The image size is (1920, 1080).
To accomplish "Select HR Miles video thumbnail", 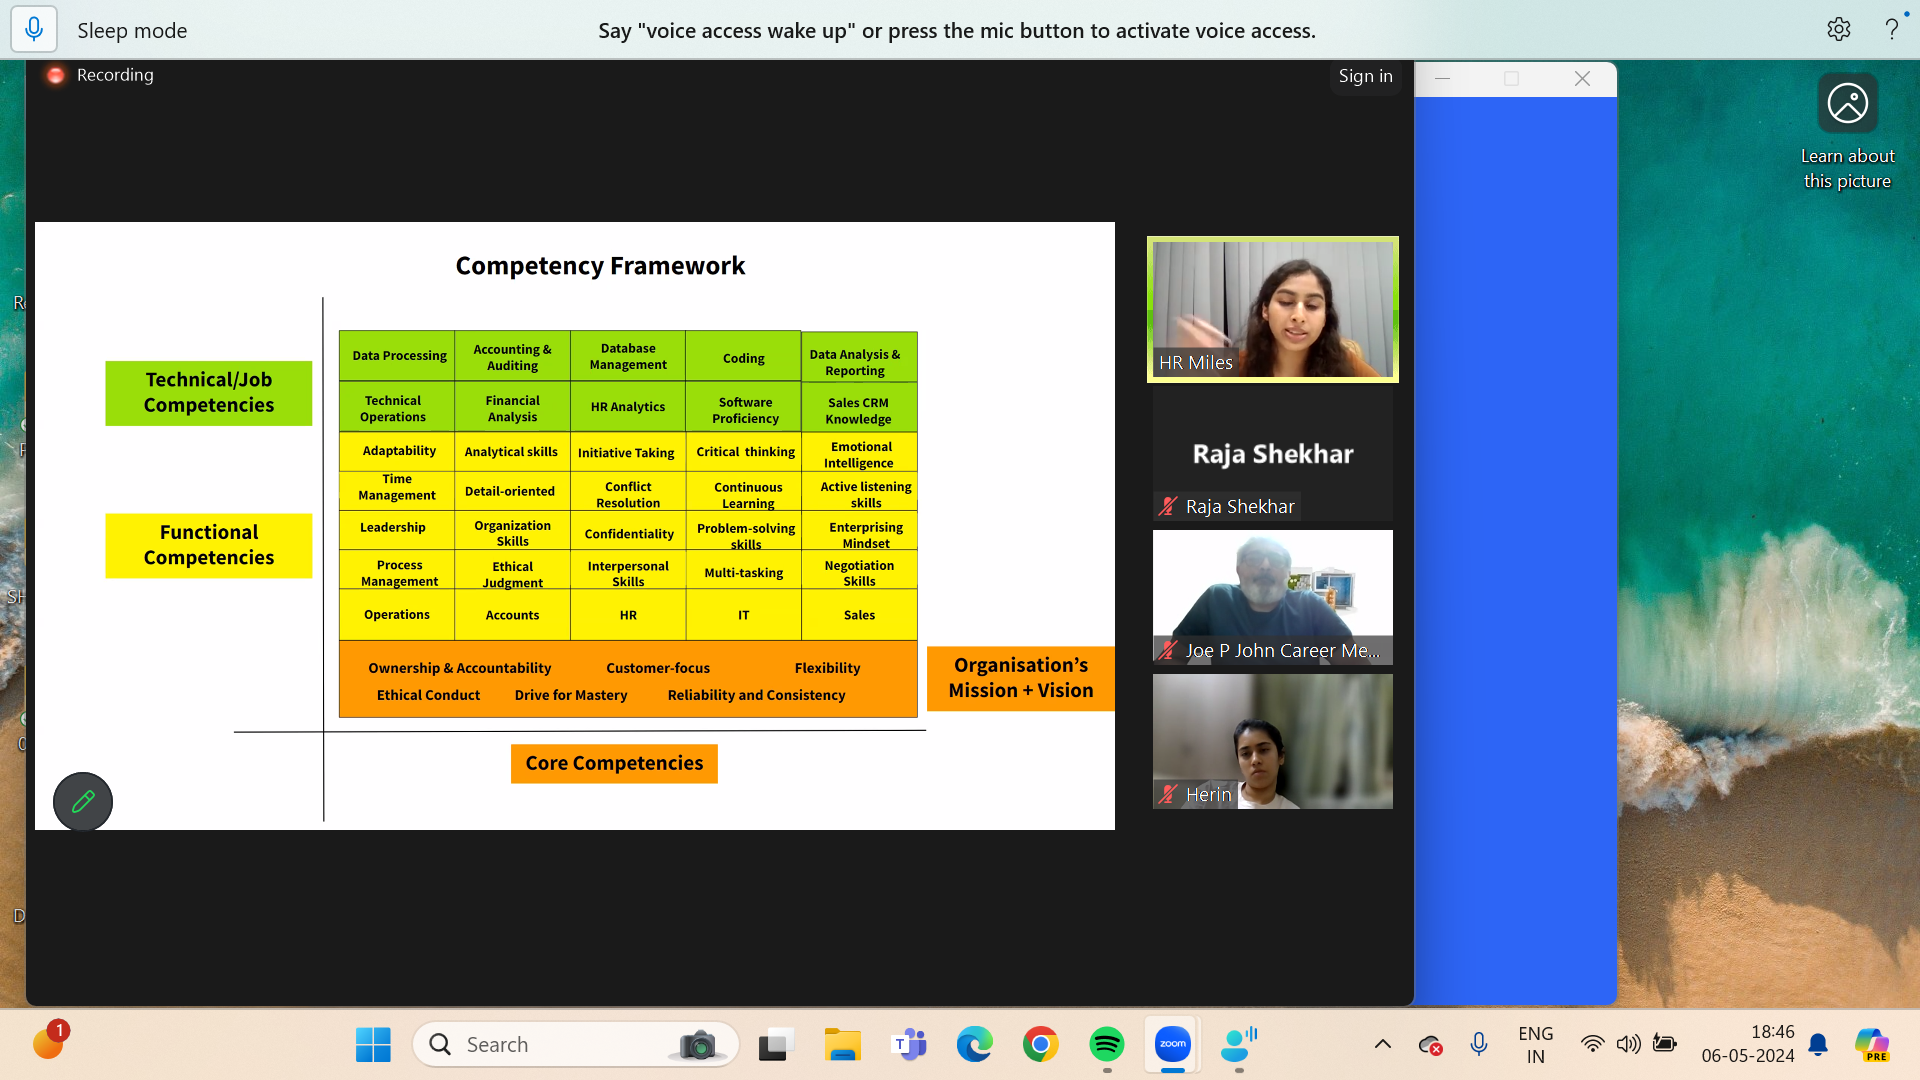I will pos(1272,309).
